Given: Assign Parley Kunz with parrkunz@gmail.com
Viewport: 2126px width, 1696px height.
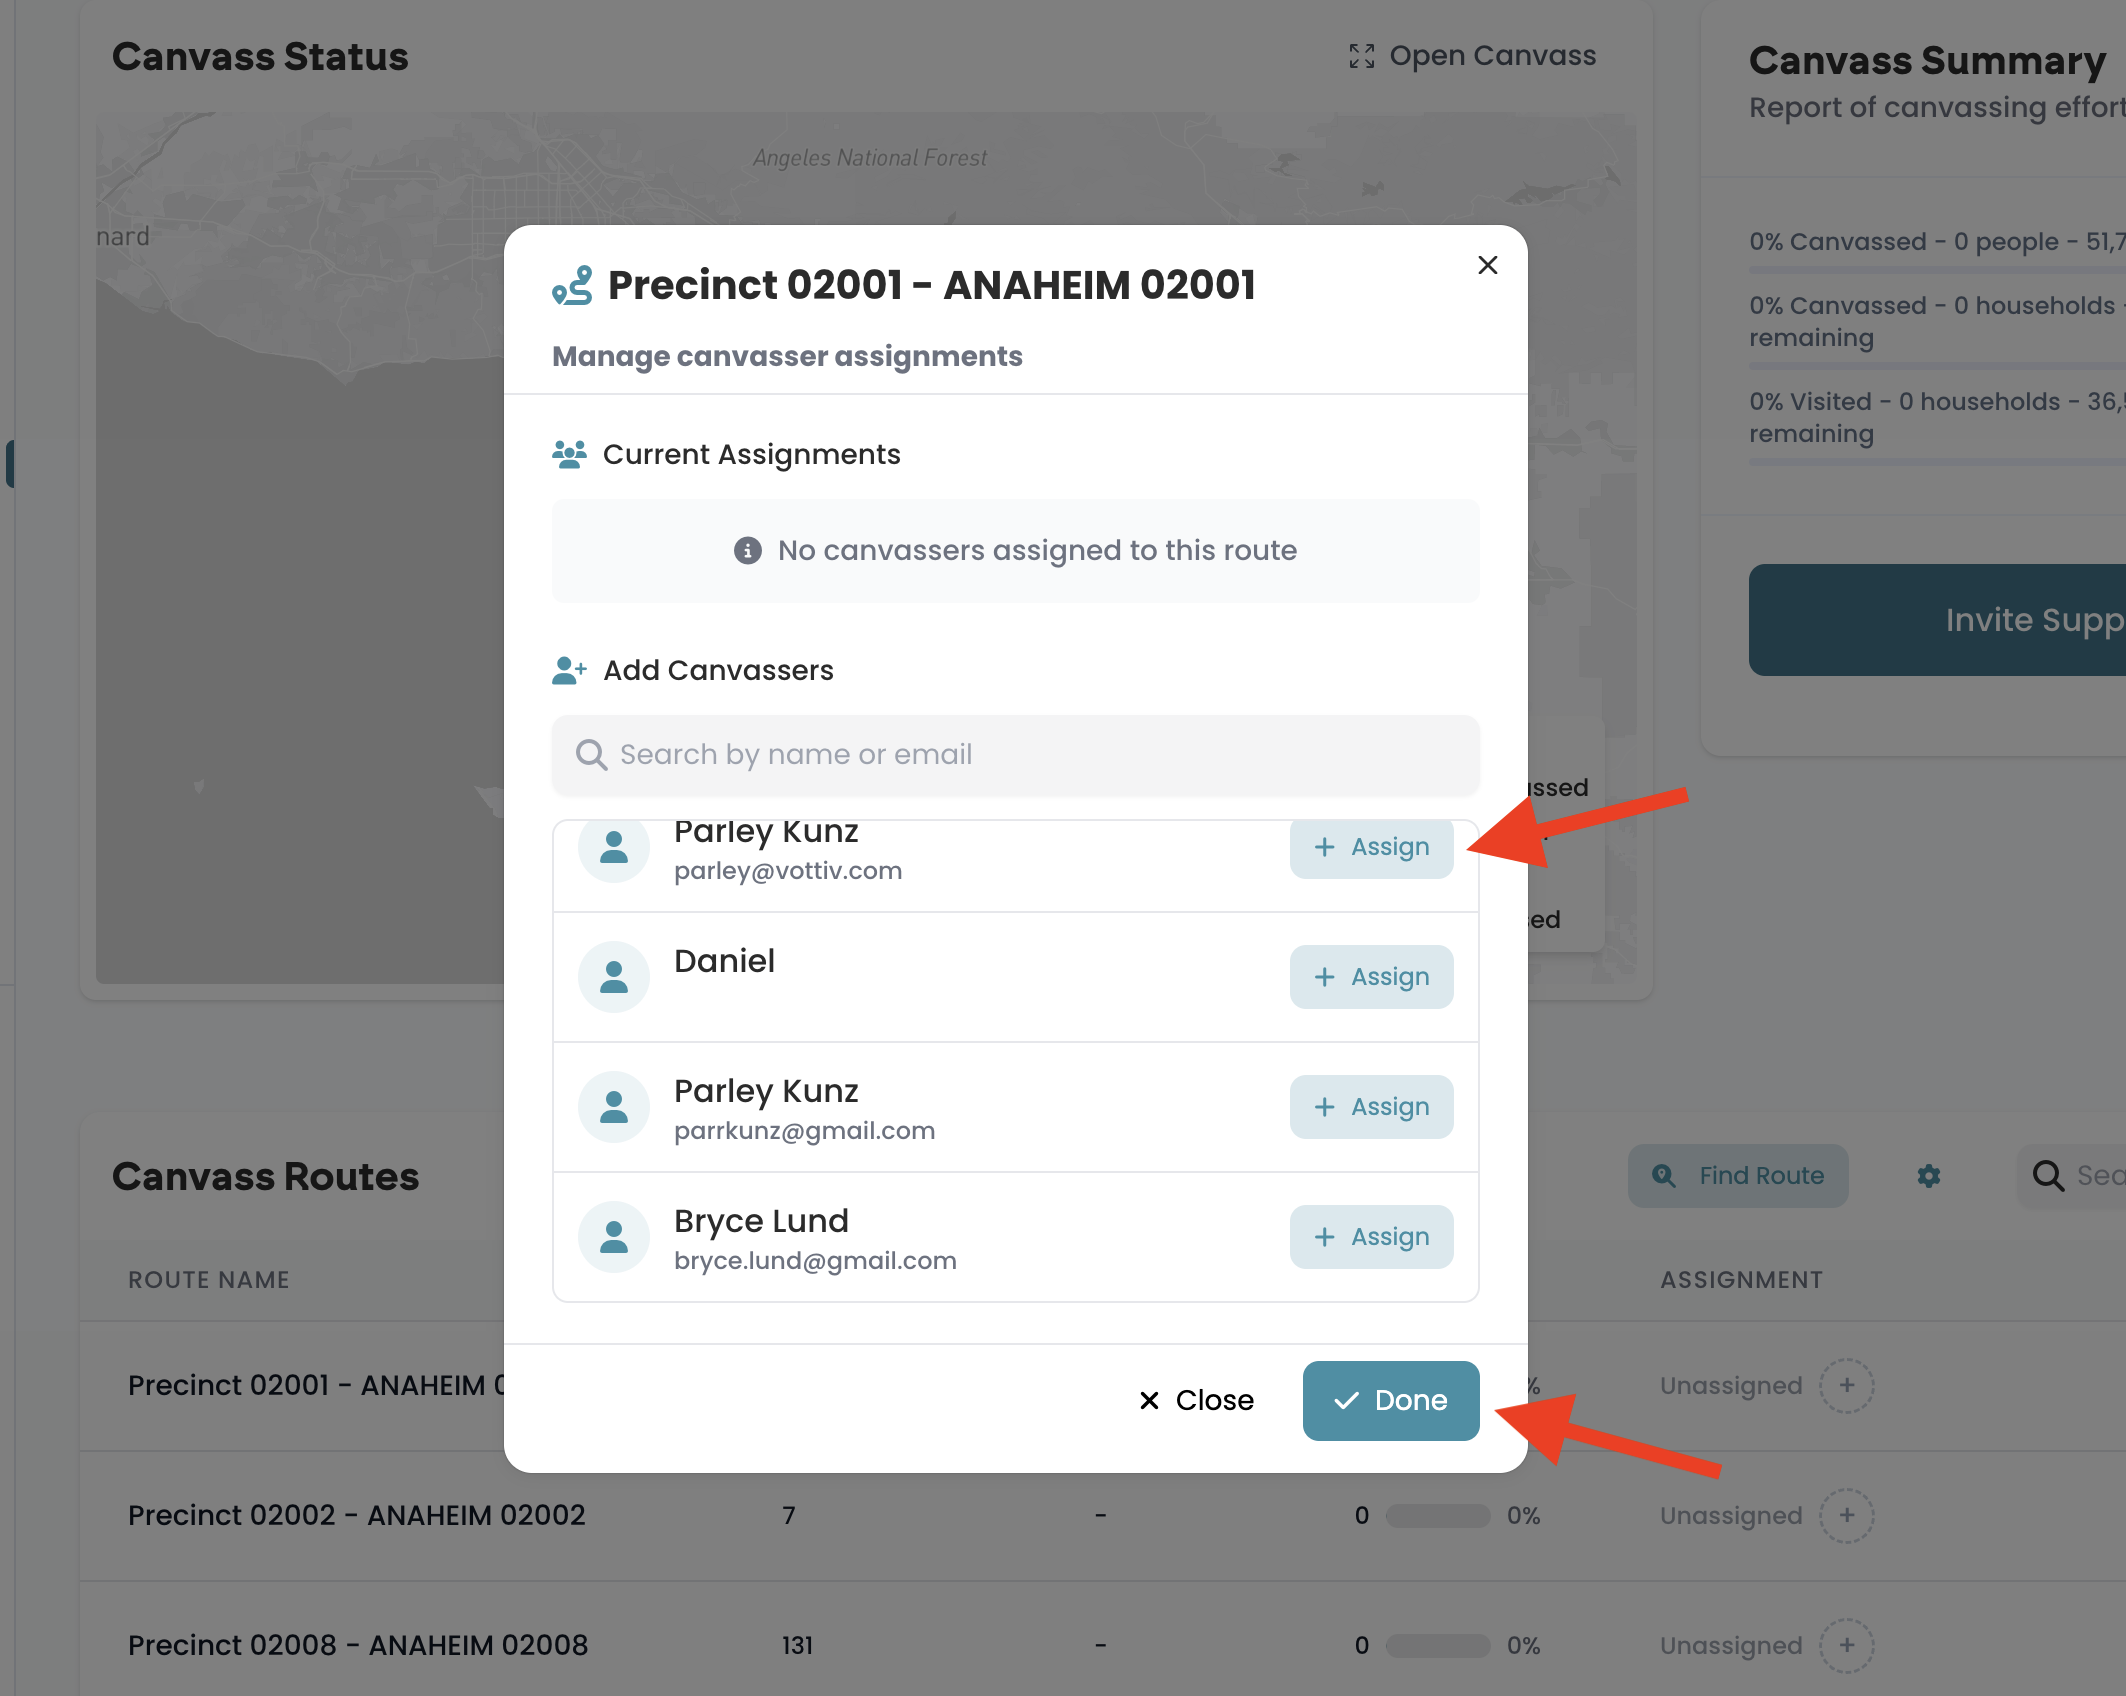Looking at the screenshot, I should tap(1371, 1107).
